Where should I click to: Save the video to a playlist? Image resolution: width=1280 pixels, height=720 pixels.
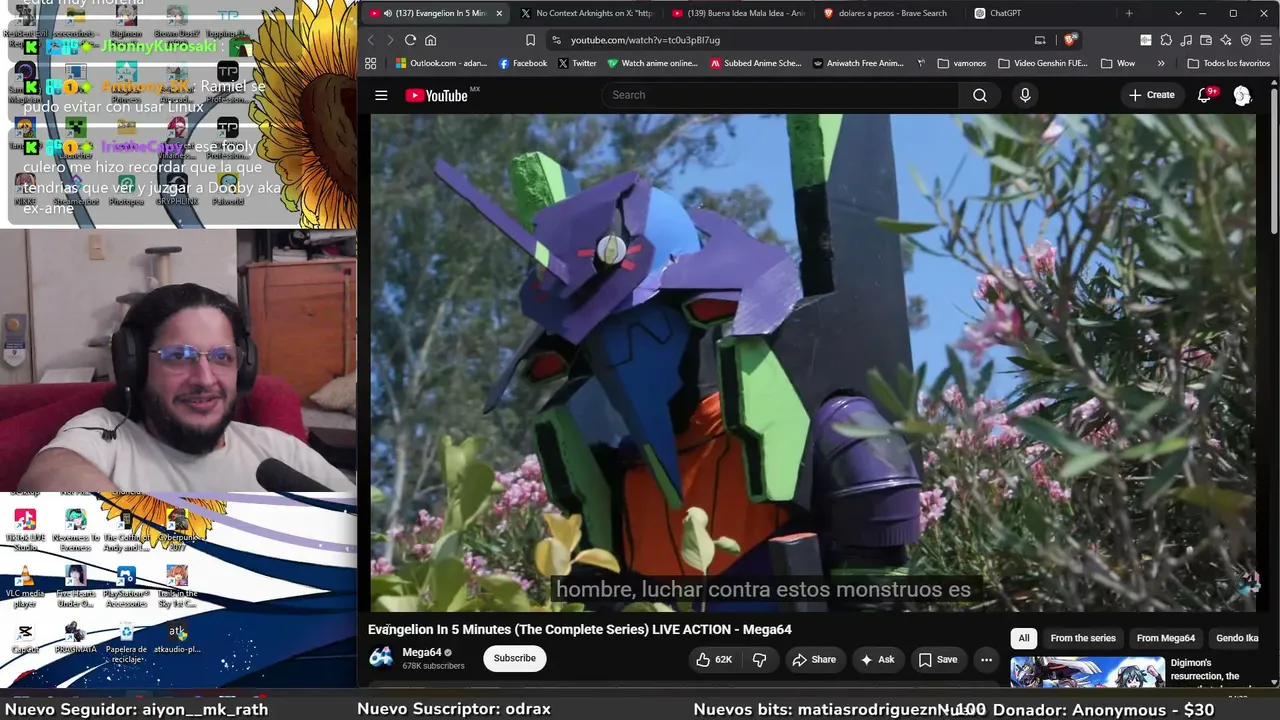point(938,659)
